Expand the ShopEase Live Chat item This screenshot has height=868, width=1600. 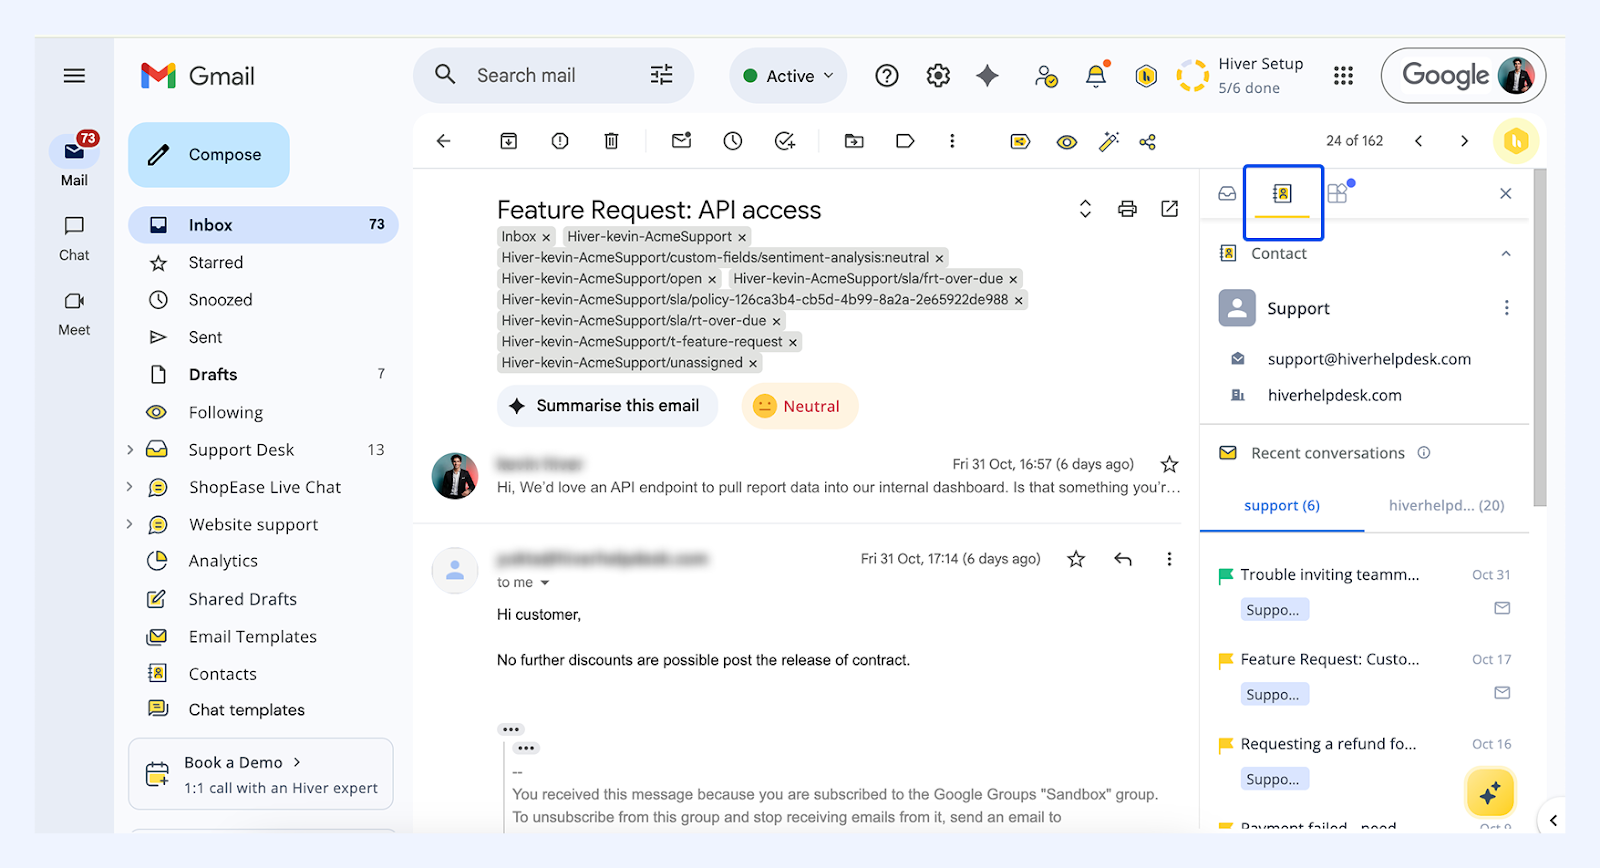pos(130,487)
